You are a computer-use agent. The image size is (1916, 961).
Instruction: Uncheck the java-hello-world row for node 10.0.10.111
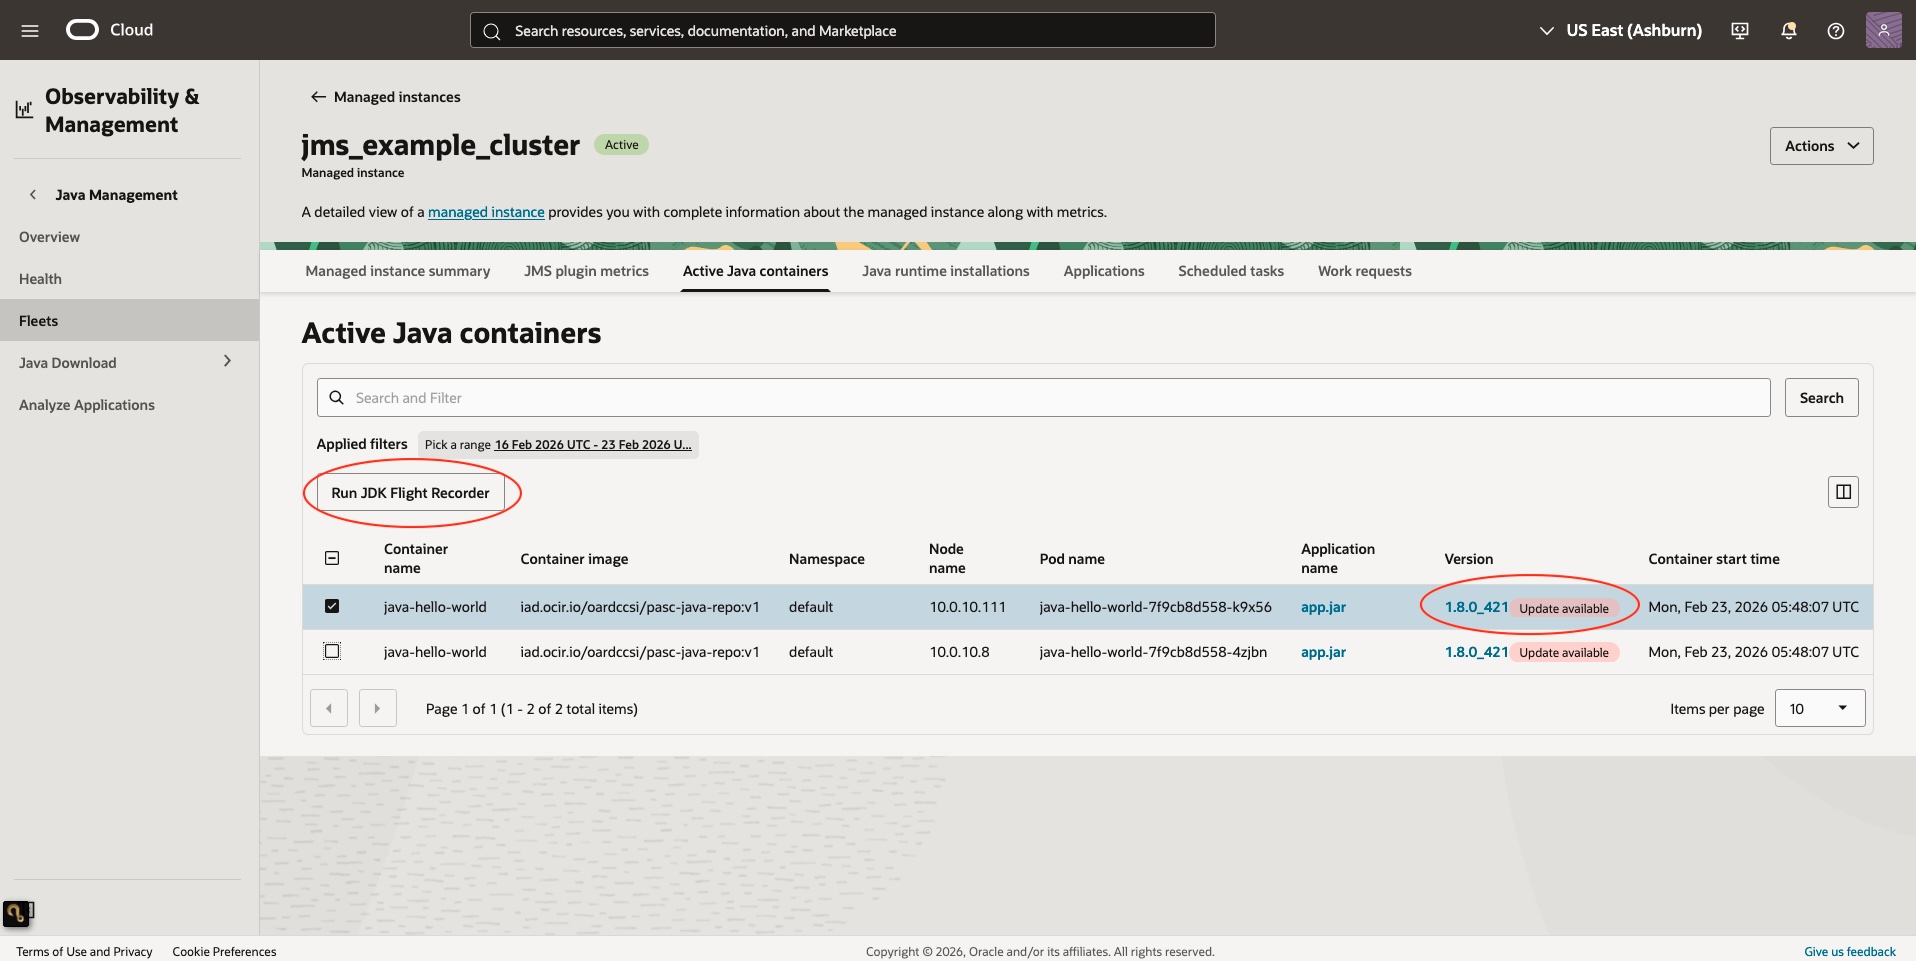click(x=332, y=606)
